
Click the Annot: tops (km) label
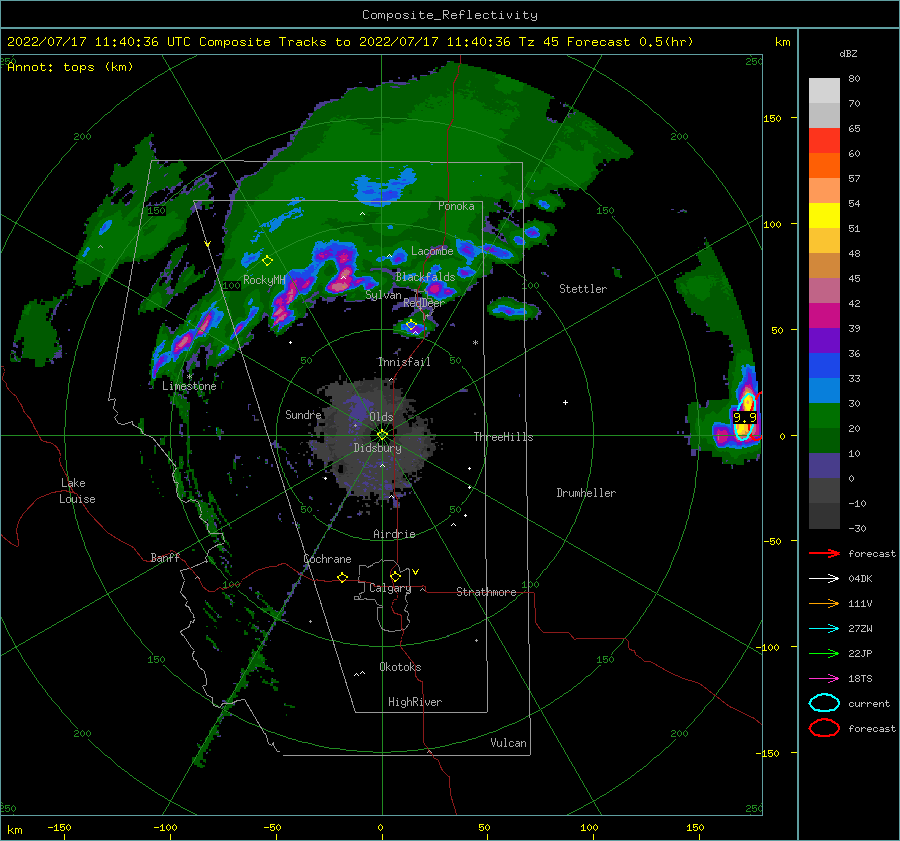70,67
